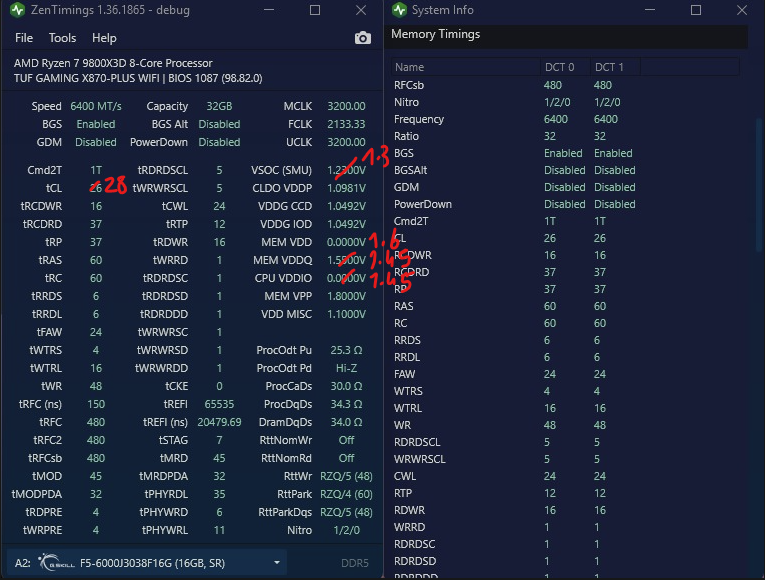Image resolution: width=765 pixels, height=580 pixels.
Task: Click the tRCDWR label
Action: point(41,206)
